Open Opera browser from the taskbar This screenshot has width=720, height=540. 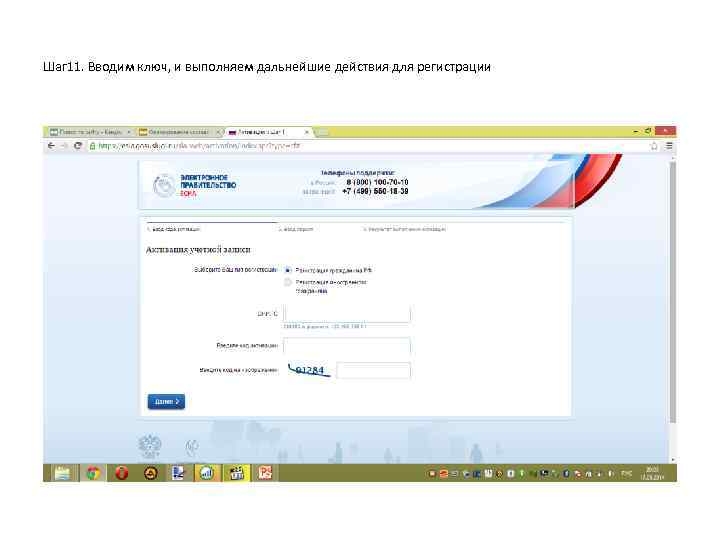click(122, 473)
